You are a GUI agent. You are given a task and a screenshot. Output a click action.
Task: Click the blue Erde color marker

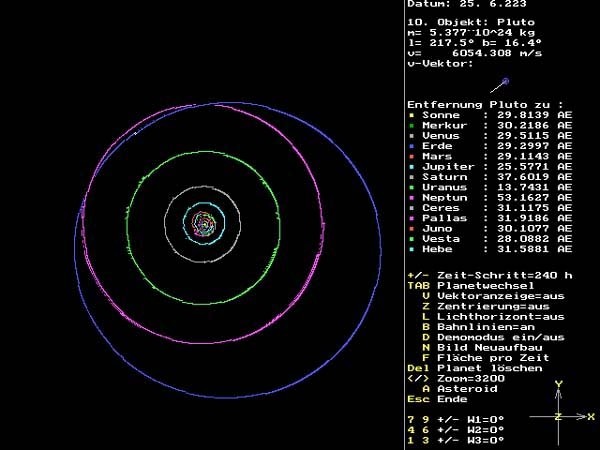coord(411,145)
